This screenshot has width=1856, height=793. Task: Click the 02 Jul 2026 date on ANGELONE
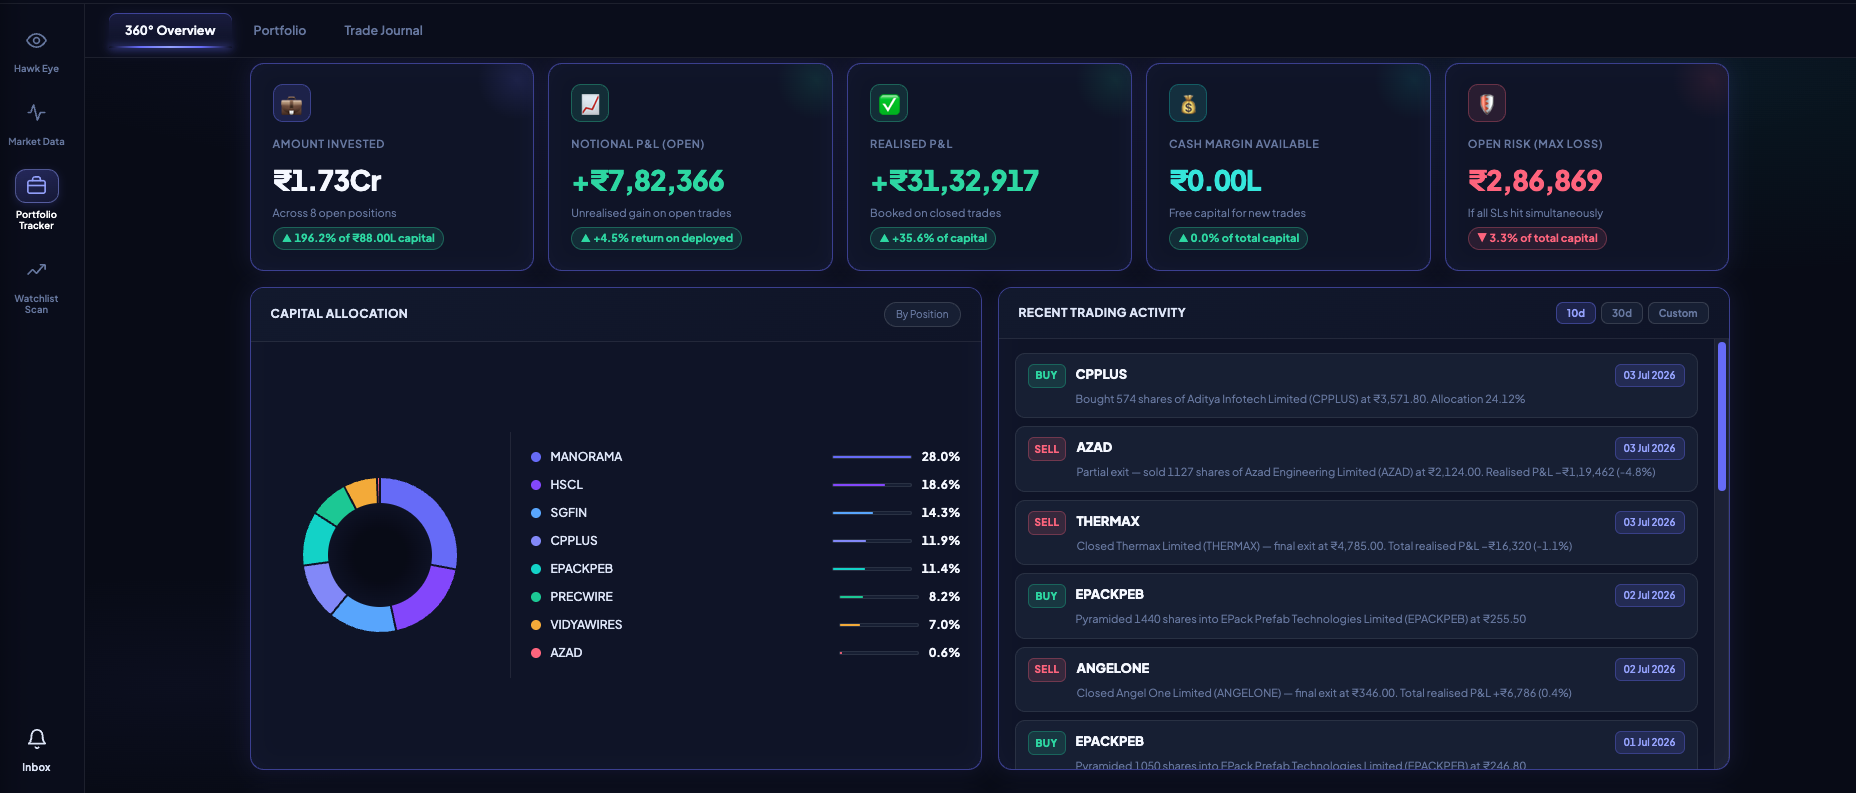tap(1649, 670)
